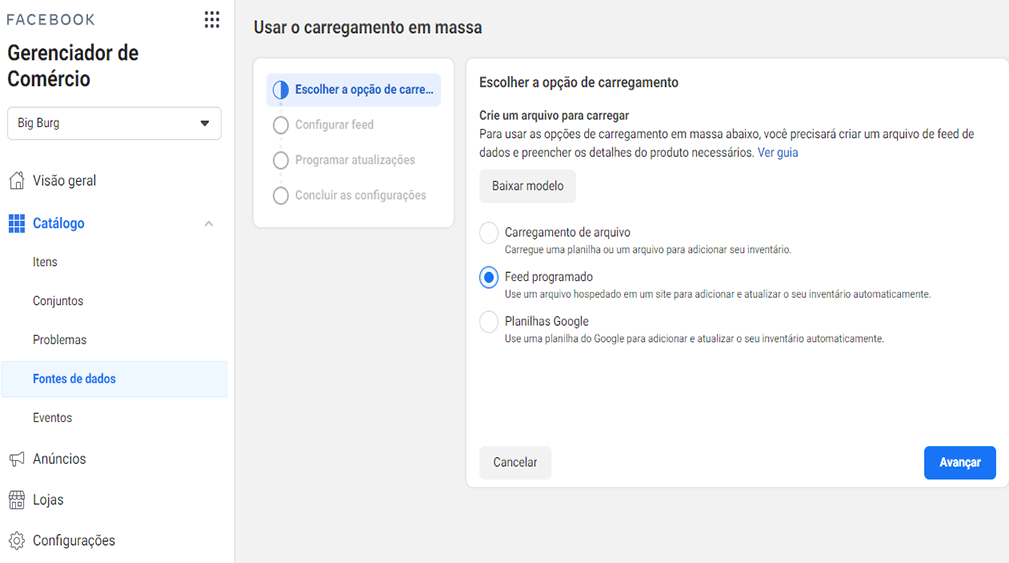This screenshot has height=563, width=1009.
Task: Collapse the Catálogo section chevron
Action: (208, 224)
